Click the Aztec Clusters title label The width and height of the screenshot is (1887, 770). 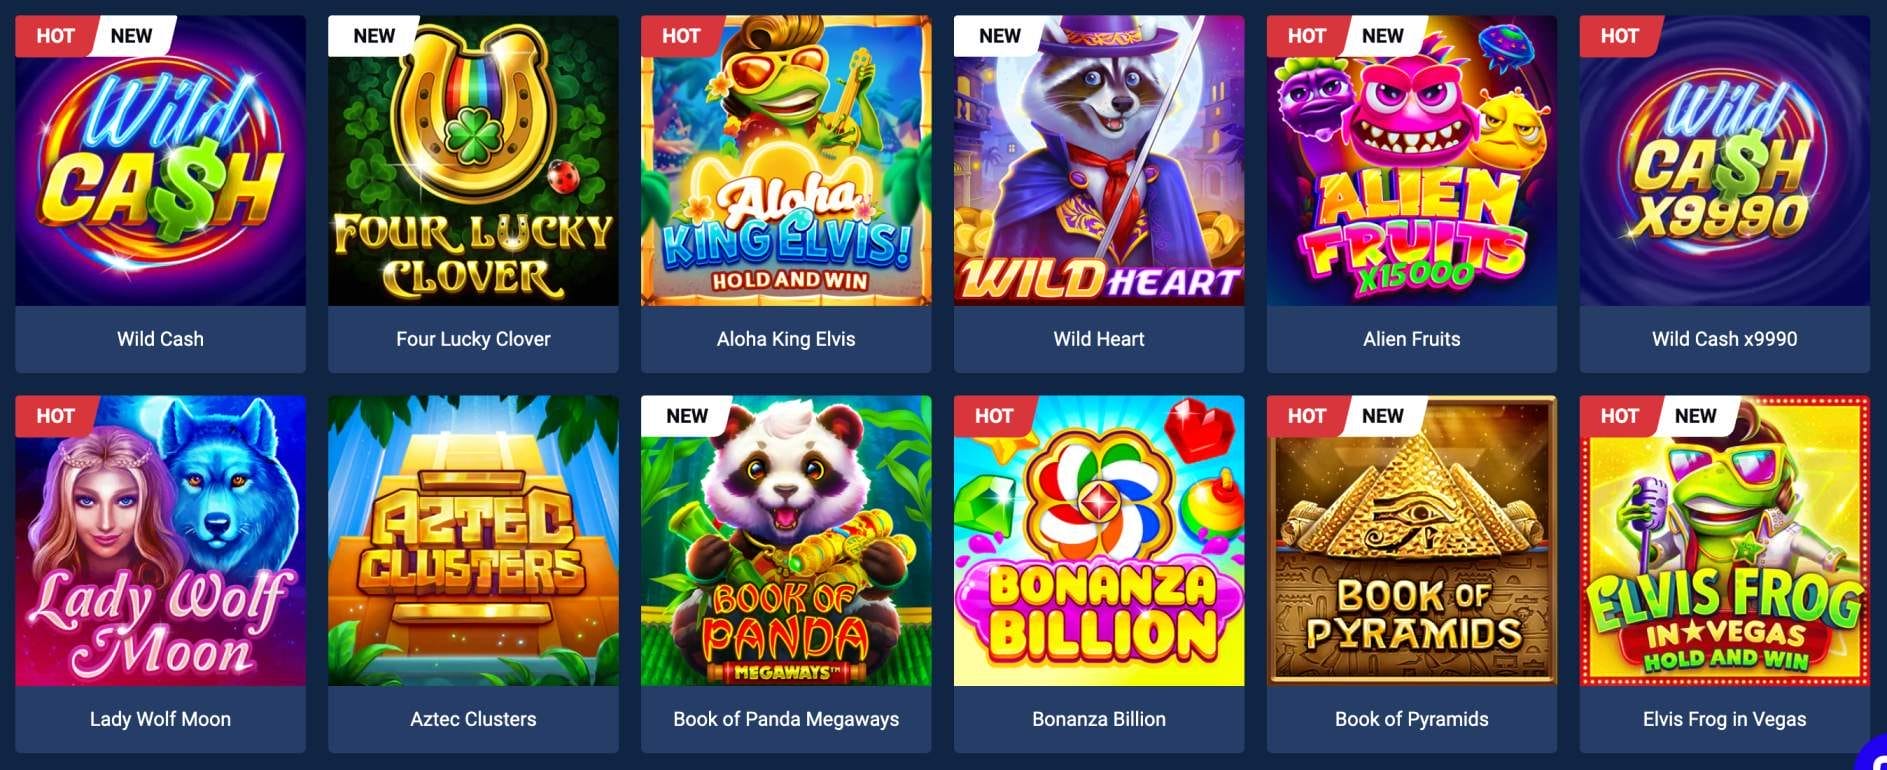click(473, 719)
